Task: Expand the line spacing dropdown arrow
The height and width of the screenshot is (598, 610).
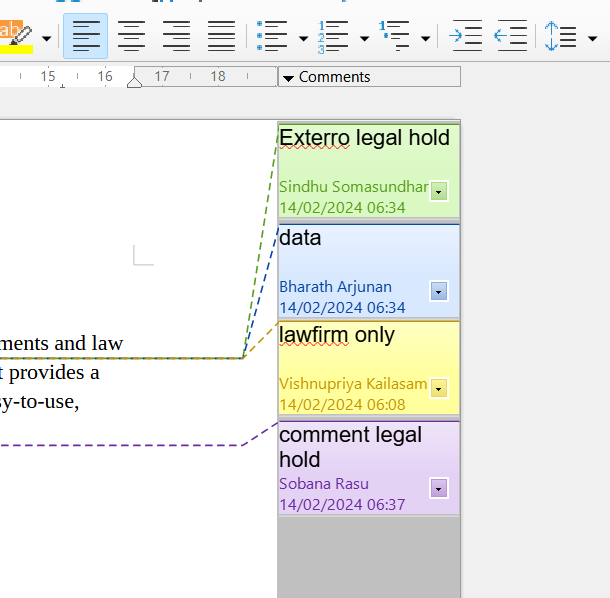Action: point(592,38)
